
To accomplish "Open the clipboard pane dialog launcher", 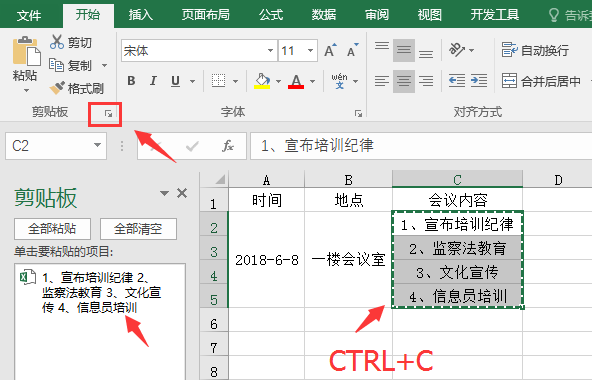I will [108, 113].
